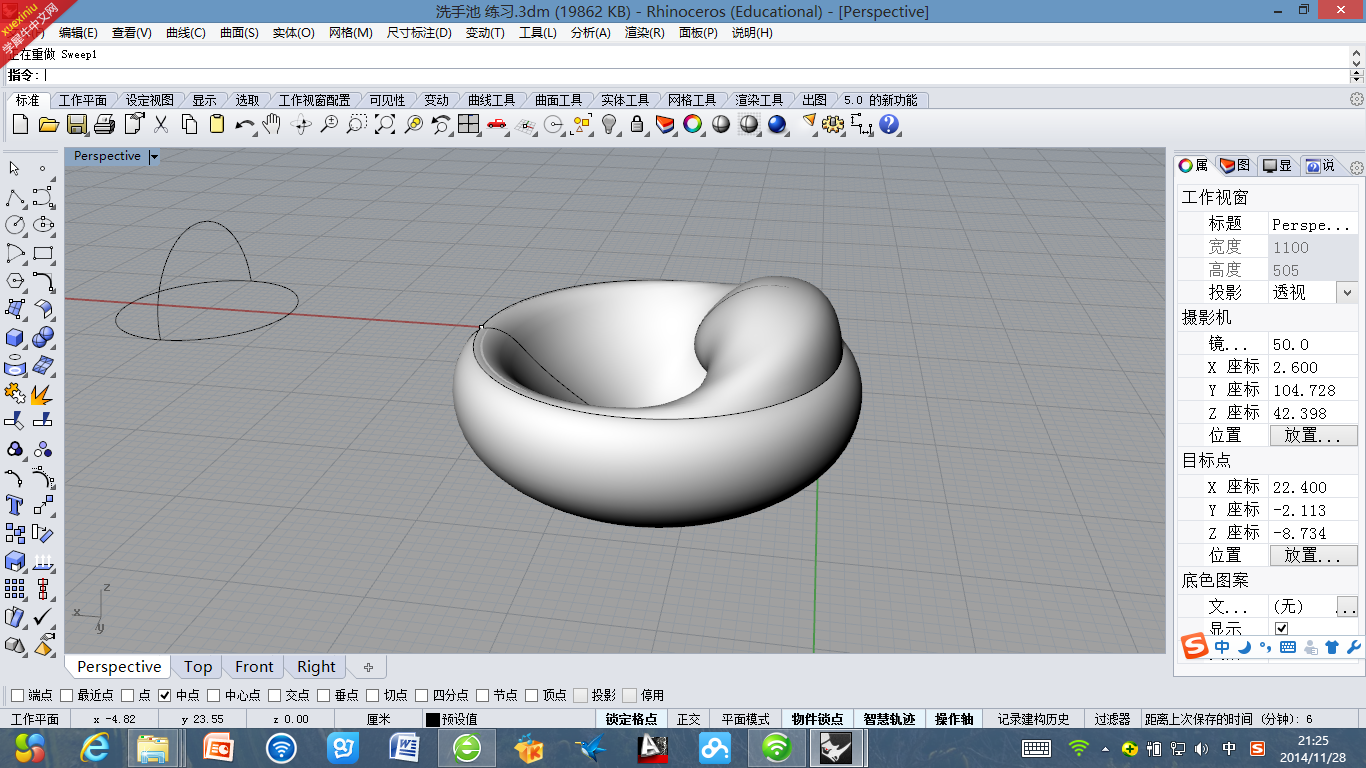
Task: Open the 曲线(C) menu
Action: (186, 33)
